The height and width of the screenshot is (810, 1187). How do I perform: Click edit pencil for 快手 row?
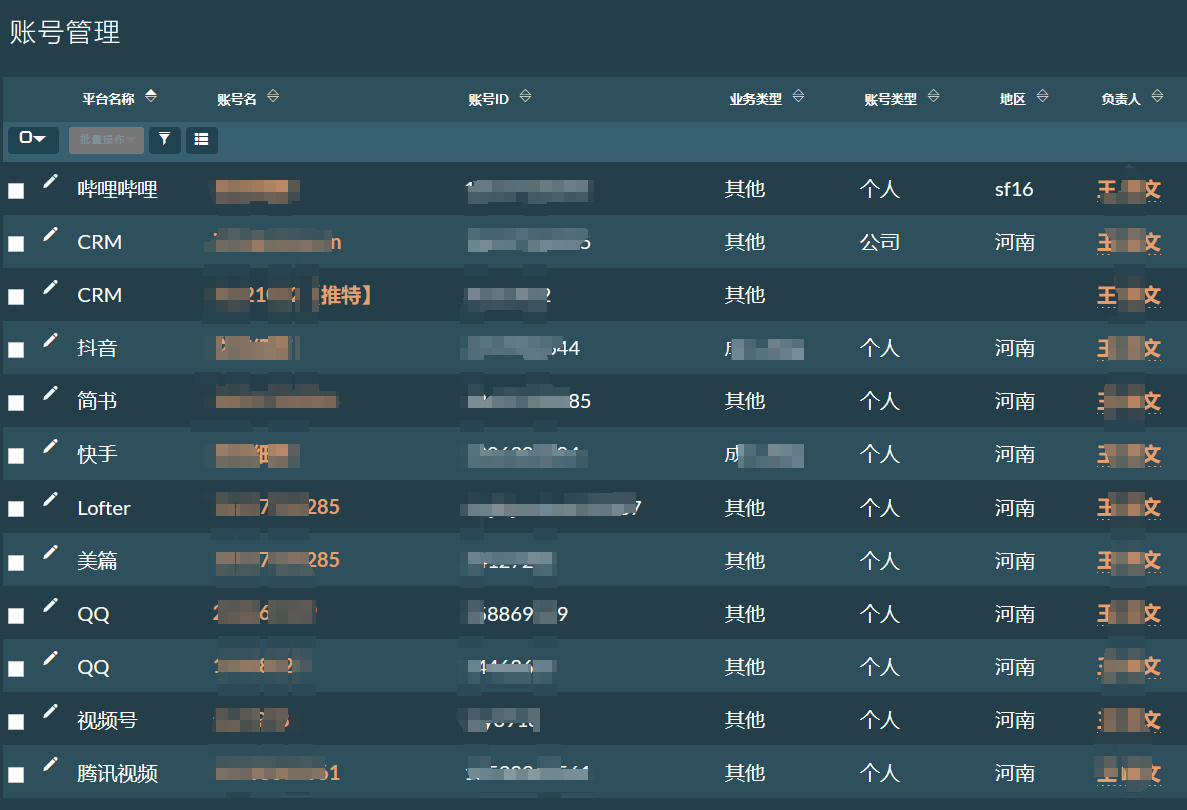pos(50,446)
